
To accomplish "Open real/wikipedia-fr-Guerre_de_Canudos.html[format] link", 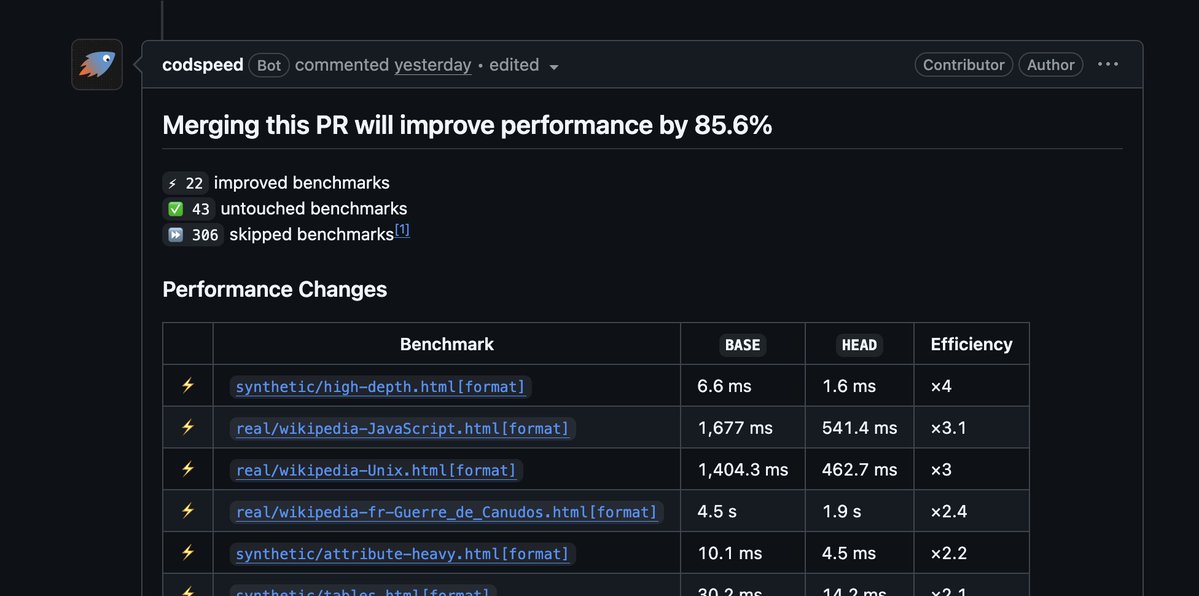I will [447, 512].
